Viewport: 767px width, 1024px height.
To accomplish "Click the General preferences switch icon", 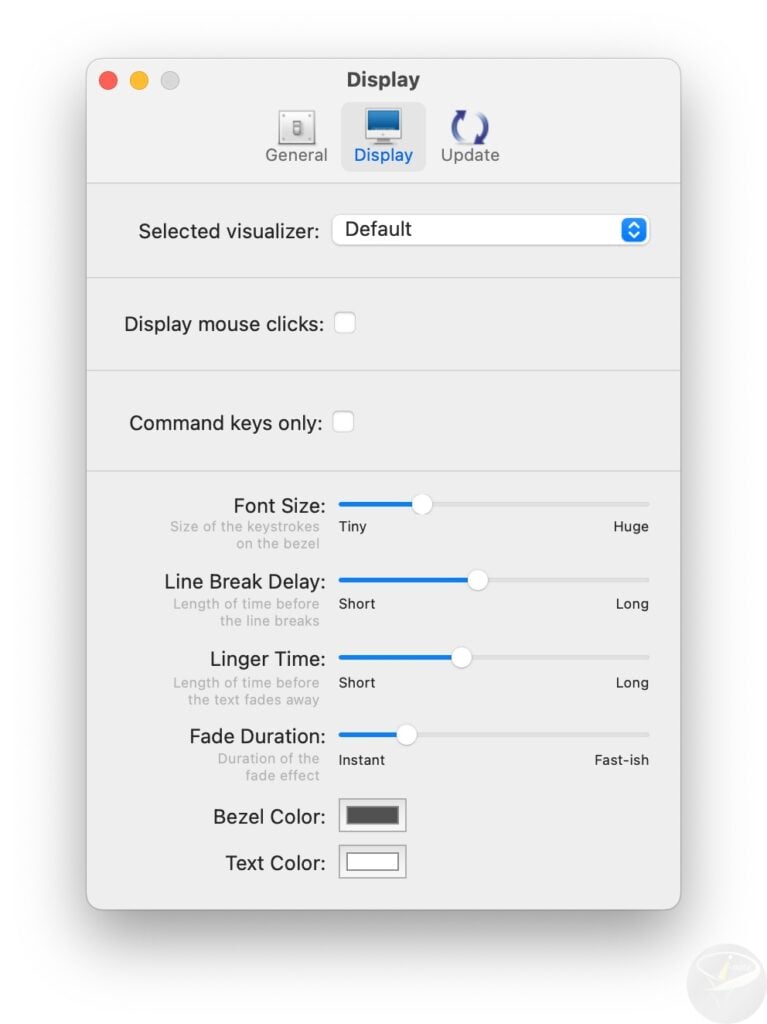I will [x=297, y=127].
